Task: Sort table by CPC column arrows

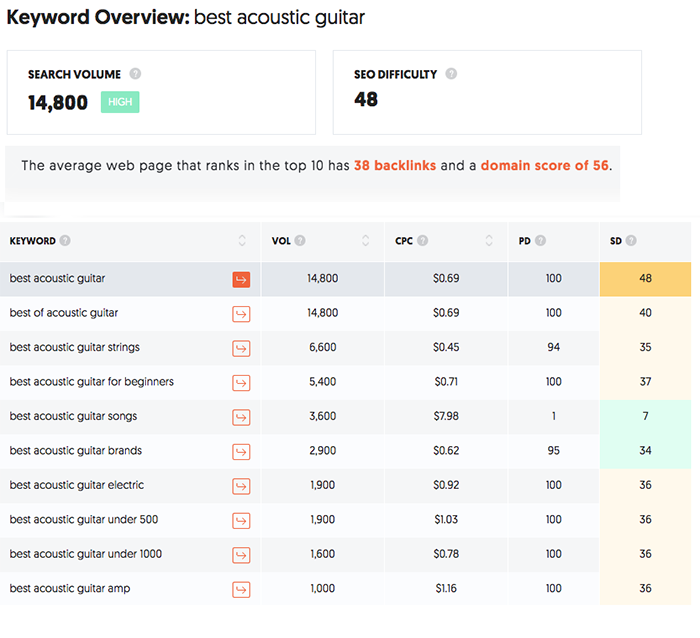Action: [x=489, y=241]
